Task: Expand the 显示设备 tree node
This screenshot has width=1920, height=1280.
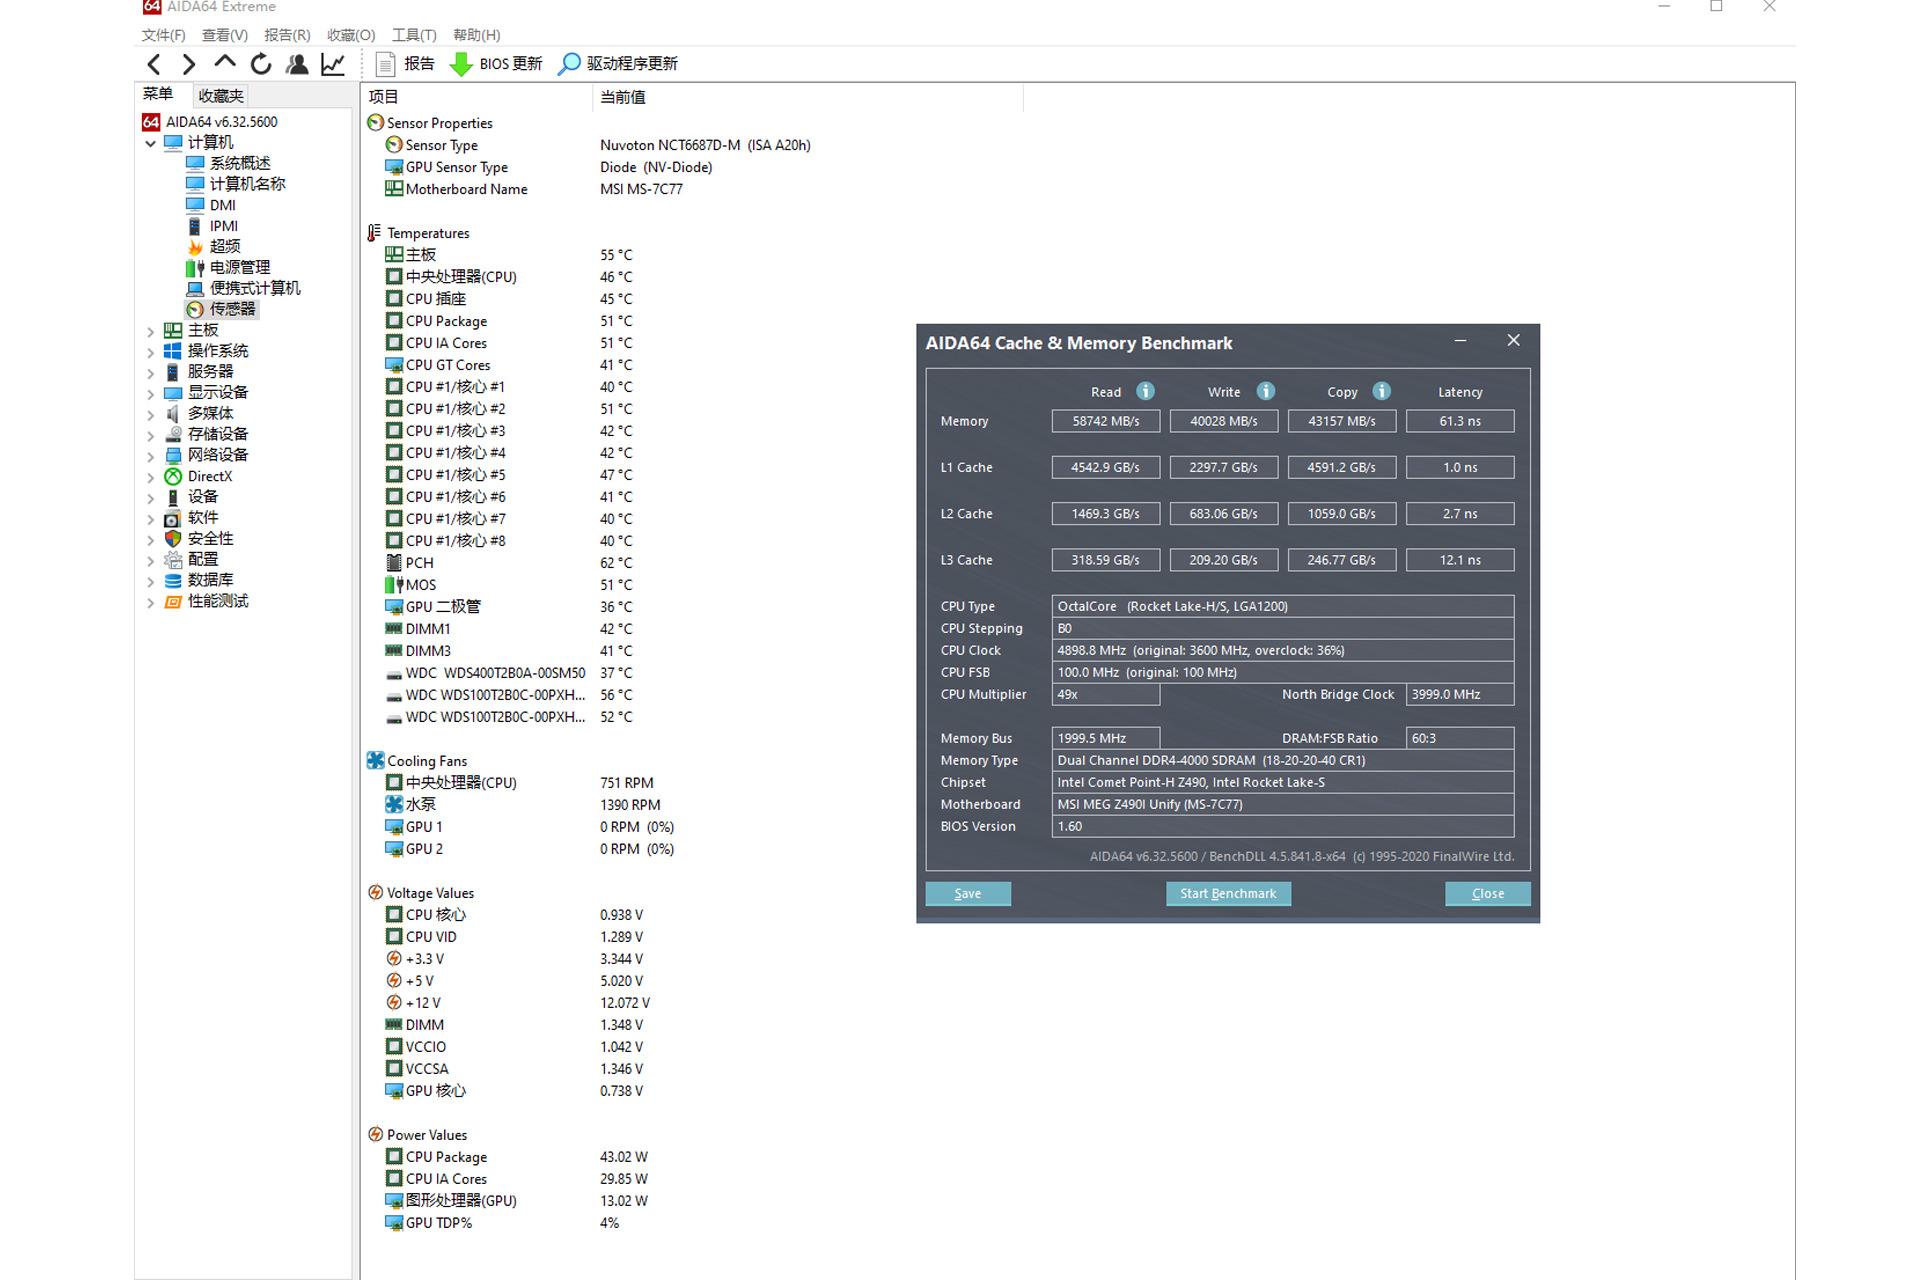Action: click(150, 392)
